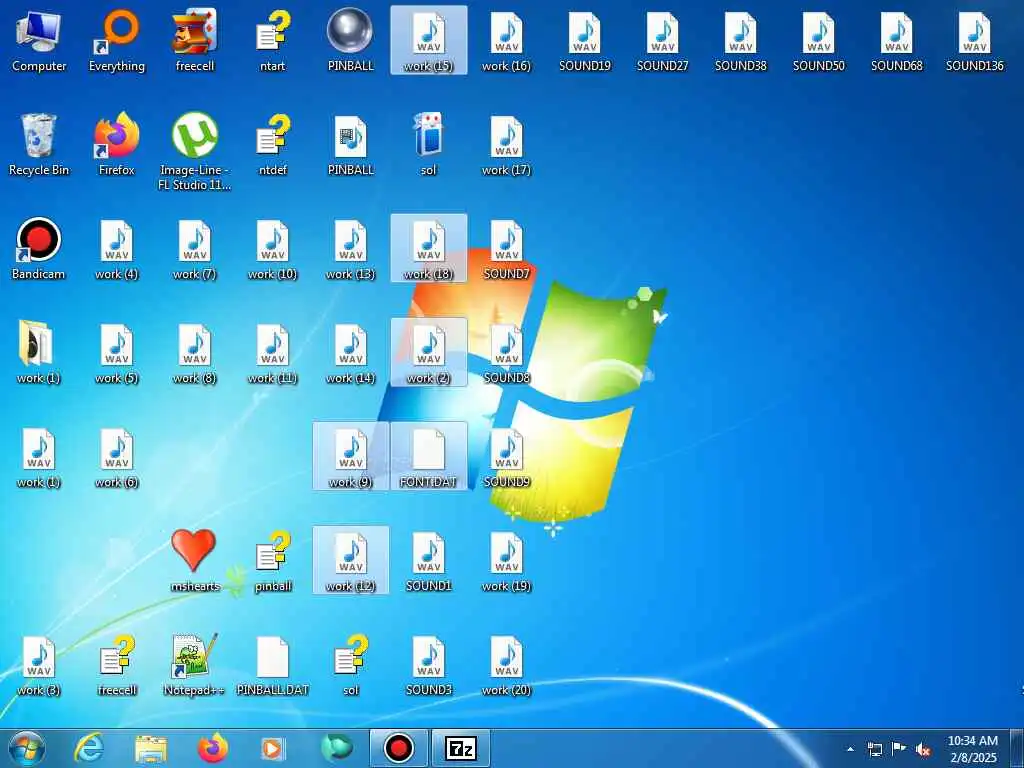Screen dimensions: 1024x768
Task: Open Windows Explorer from the taskbar
Action: pyautogui.click(x=151, y=748)
